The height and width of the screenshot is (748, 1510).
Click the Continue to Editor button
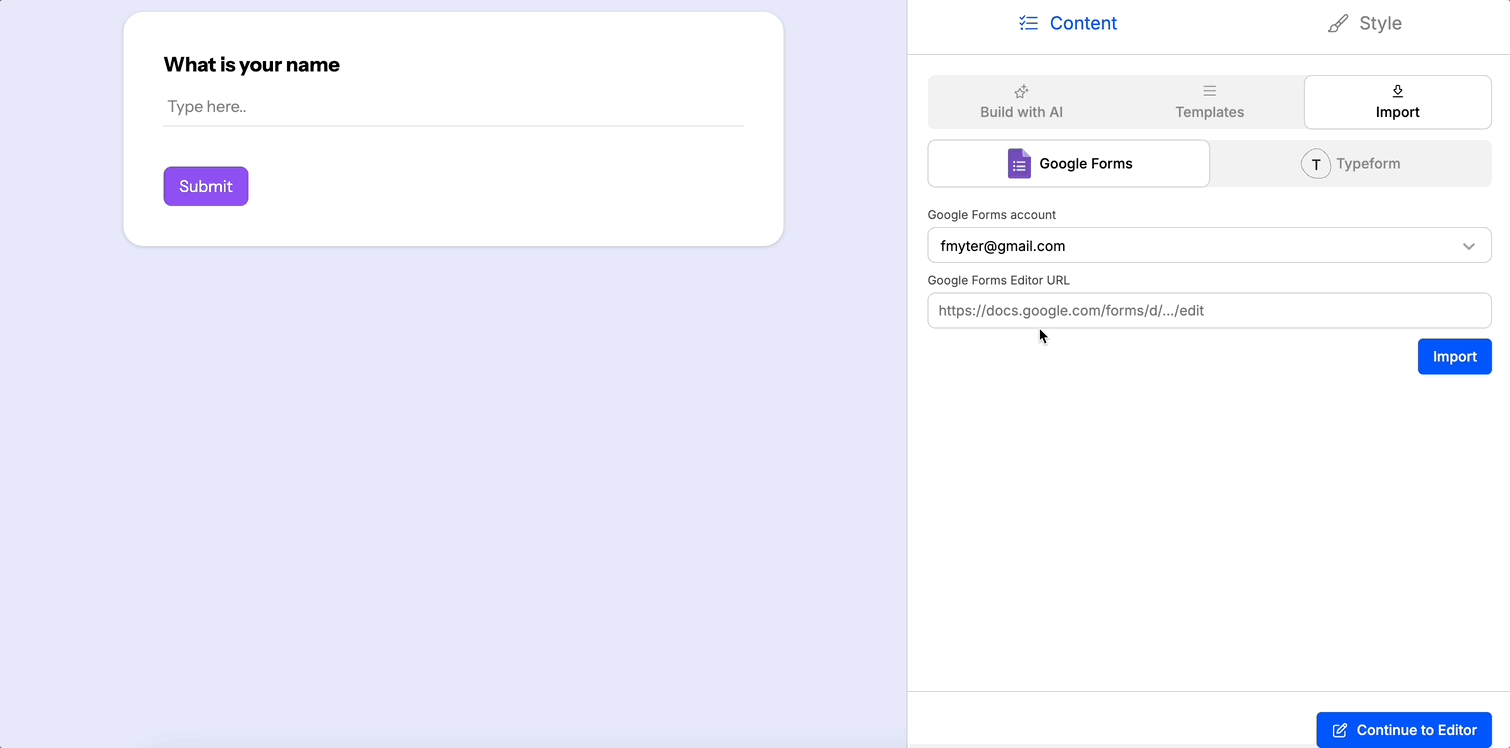(x=1404, y=730)
